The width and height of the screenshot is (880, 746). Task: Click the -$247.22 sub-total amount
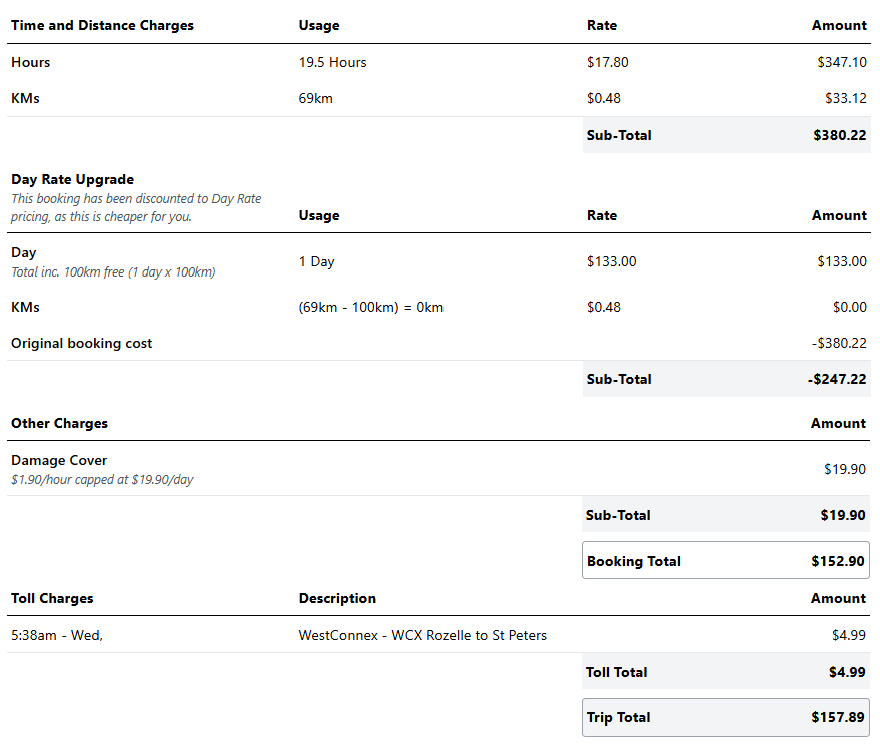coord(836,379)
